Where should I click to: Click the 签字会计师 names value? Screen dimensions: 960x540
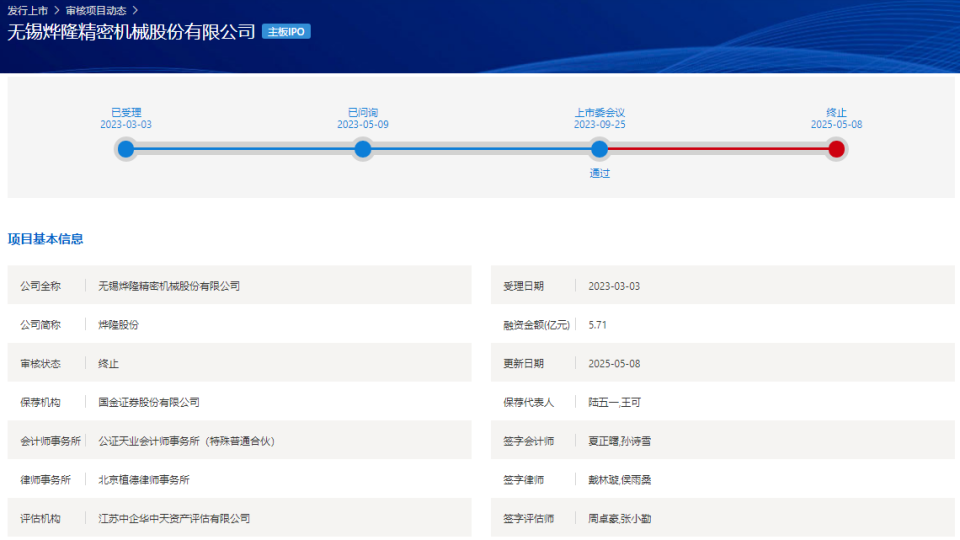[x=620, y=441]
